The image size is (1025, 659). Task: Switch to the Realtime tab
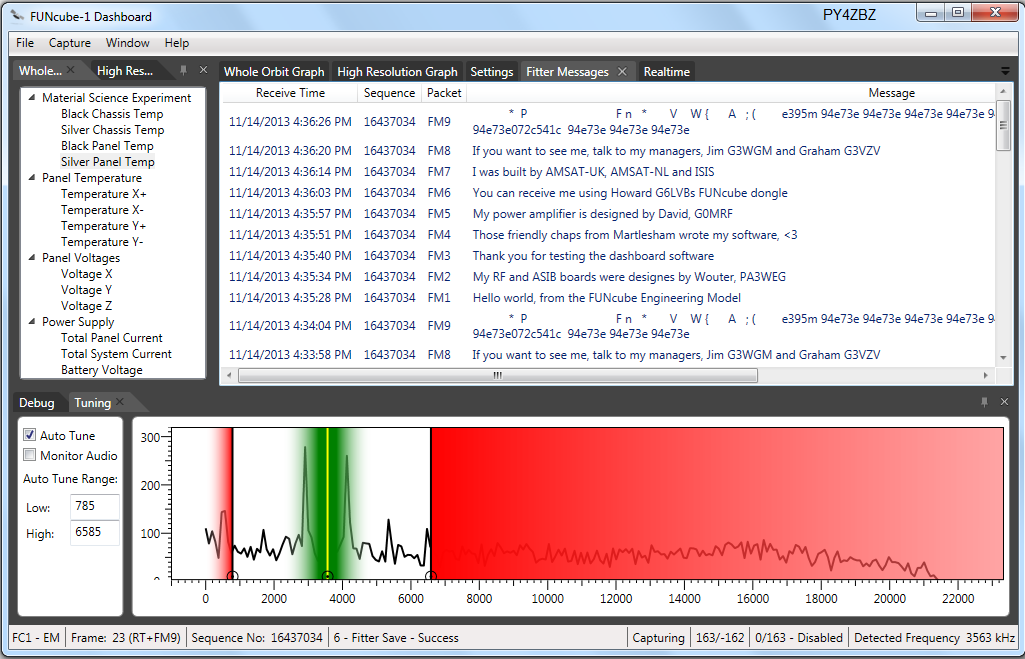coord(667,71)
